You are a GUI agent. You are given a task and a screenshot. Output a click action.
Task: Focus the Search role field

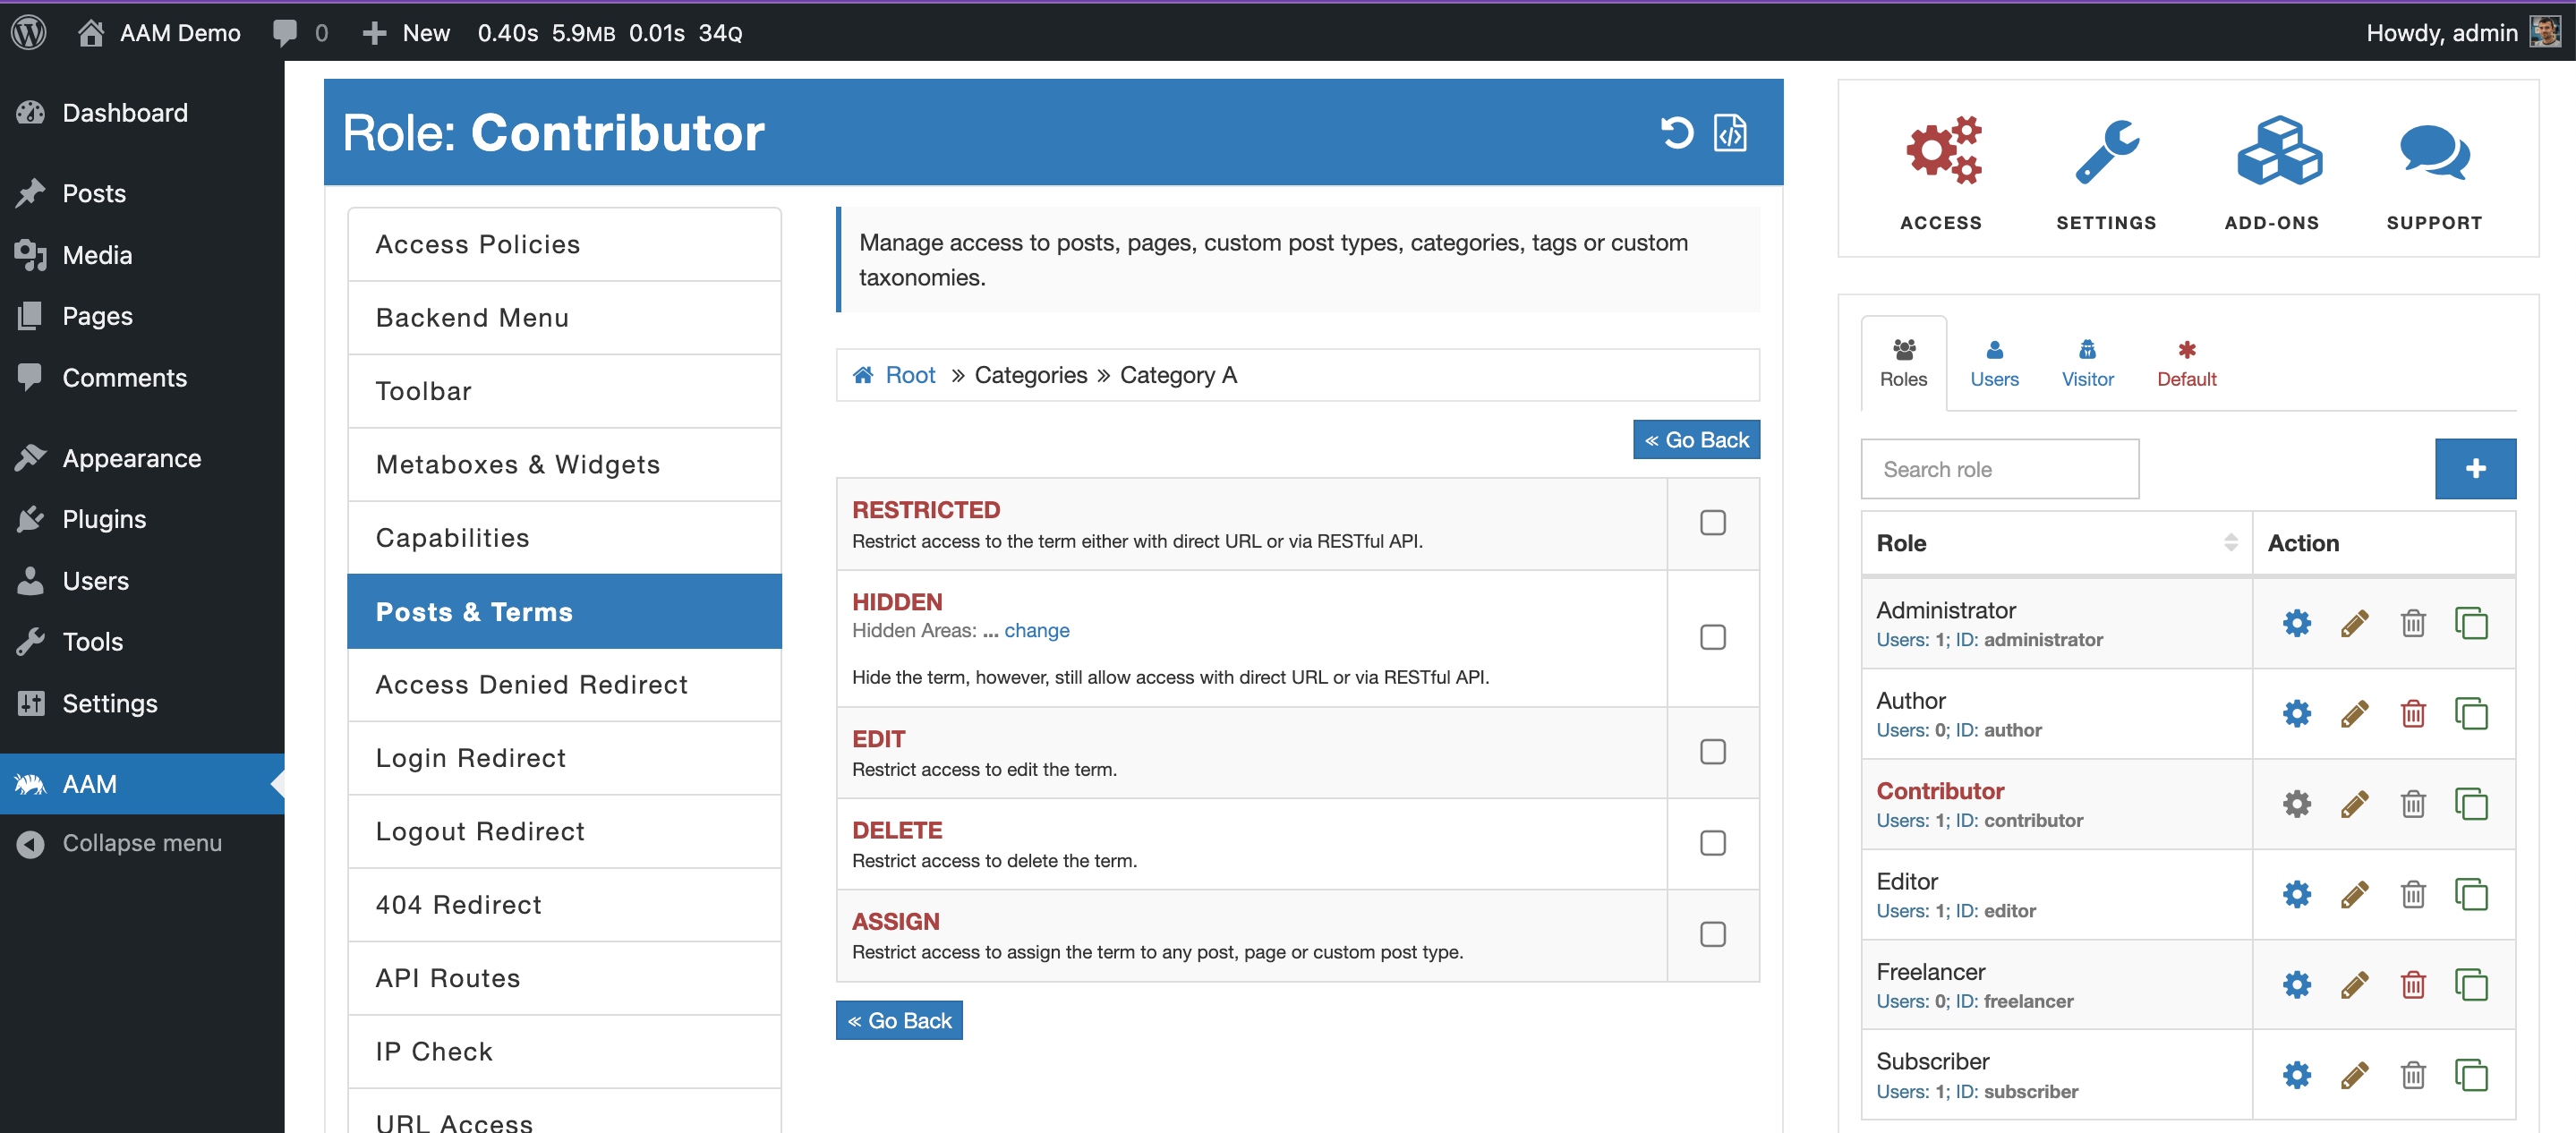coord(1999,468)
